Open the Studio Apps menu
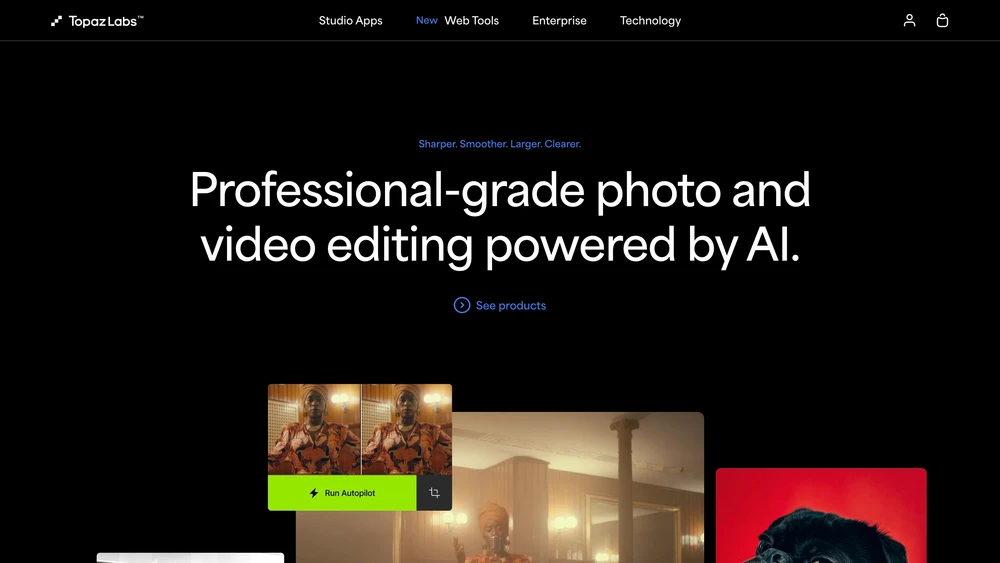Screen dimensions: 1000x563 pos(350,20)
